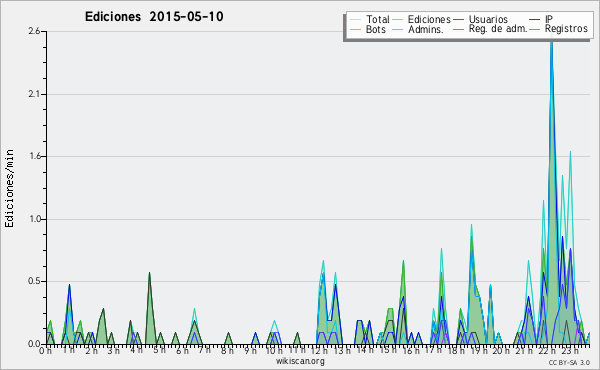Click the '11 h' x-axis label
This screenshot has height=370, width=600.
coord(297,349)
